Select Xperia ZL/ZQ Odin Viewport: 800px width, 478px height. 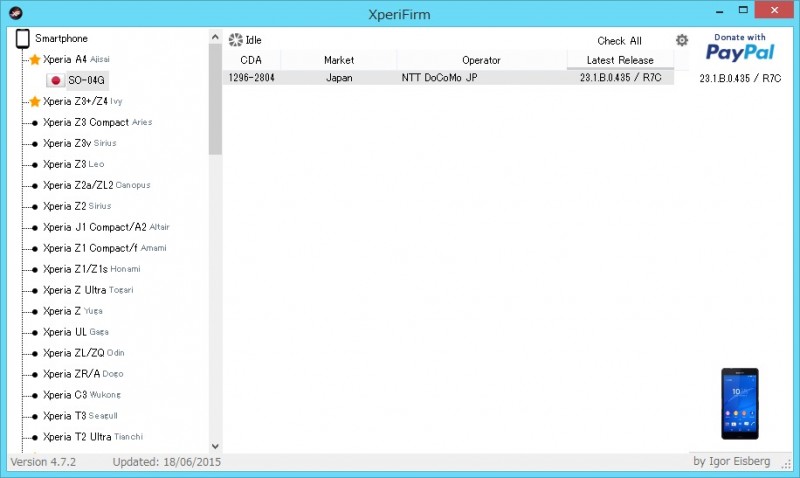[84, 353]
